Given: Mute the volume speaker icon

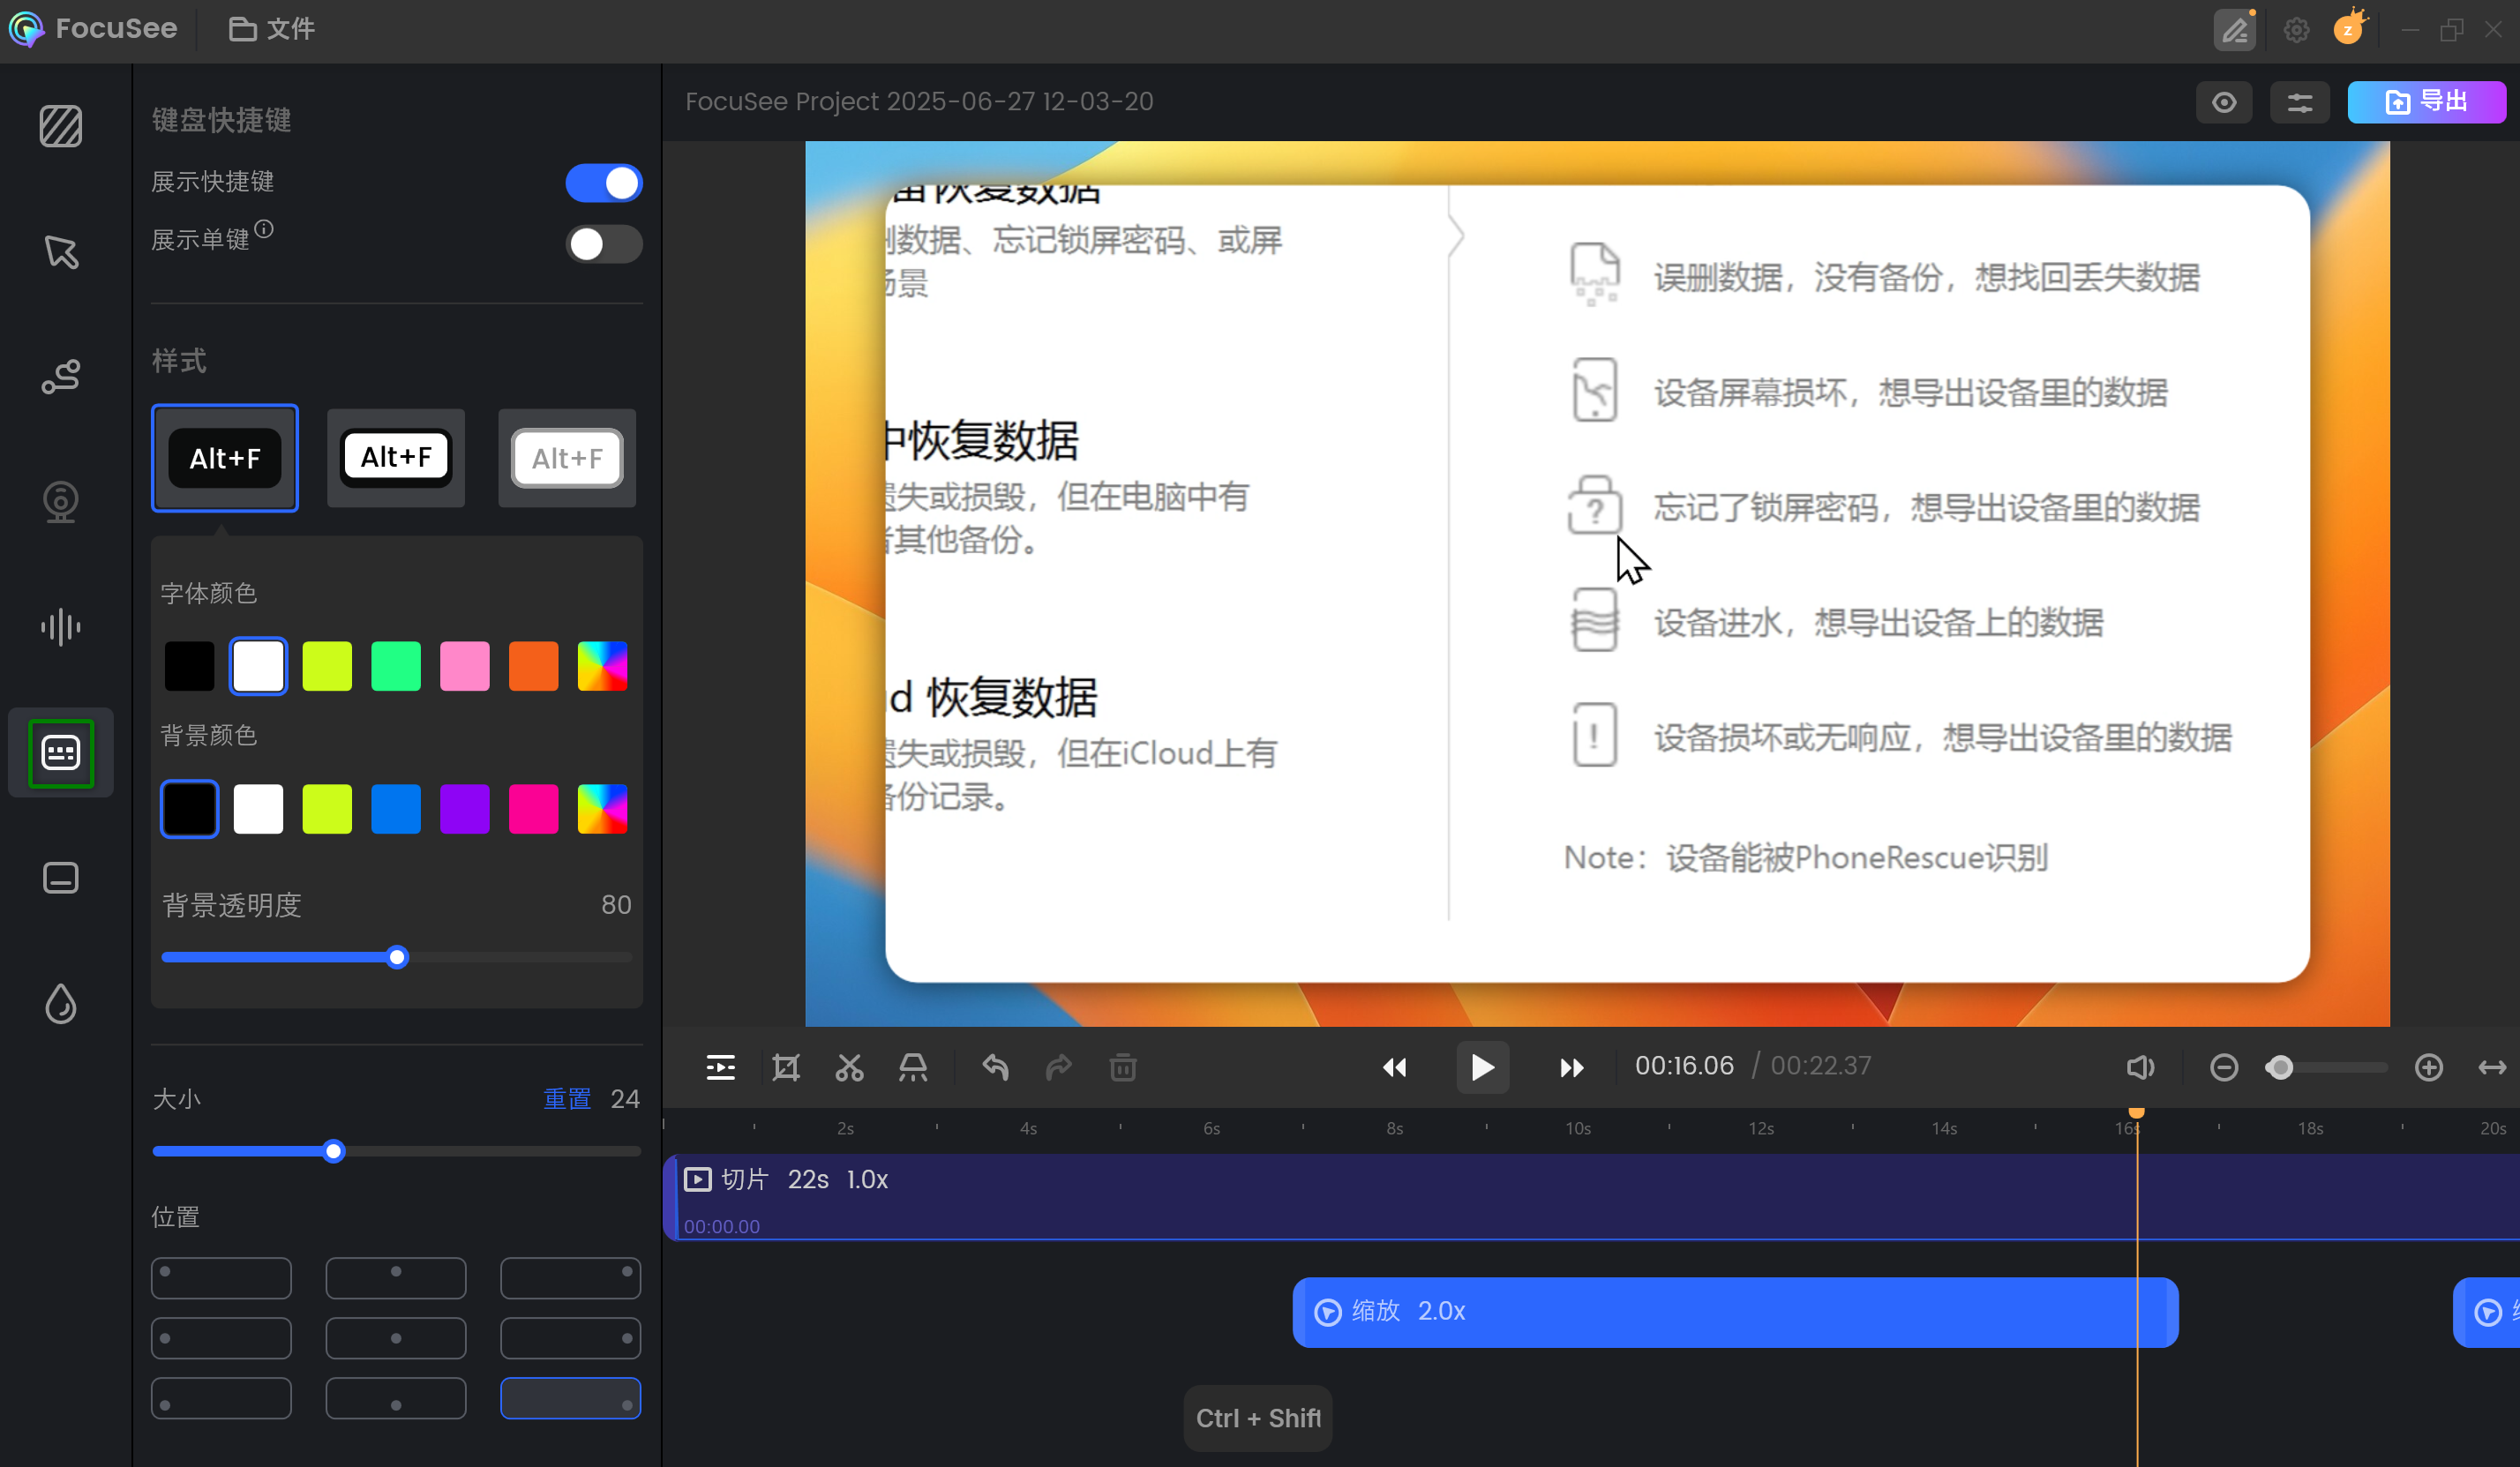Looking at the screenshot, I should 2140,1067.
